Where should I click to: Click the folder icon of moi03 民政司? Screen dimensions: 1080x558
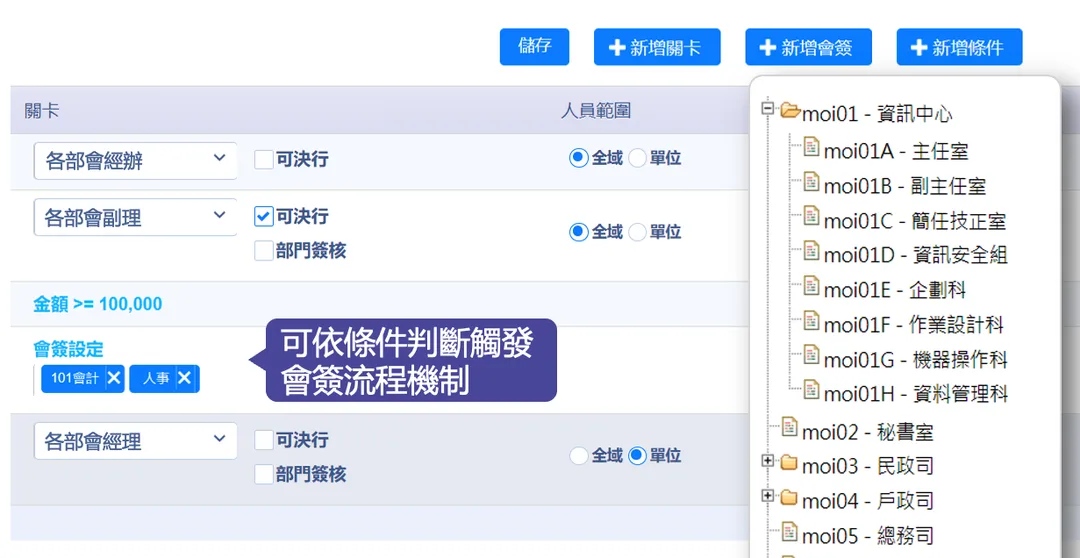(789, 462)
